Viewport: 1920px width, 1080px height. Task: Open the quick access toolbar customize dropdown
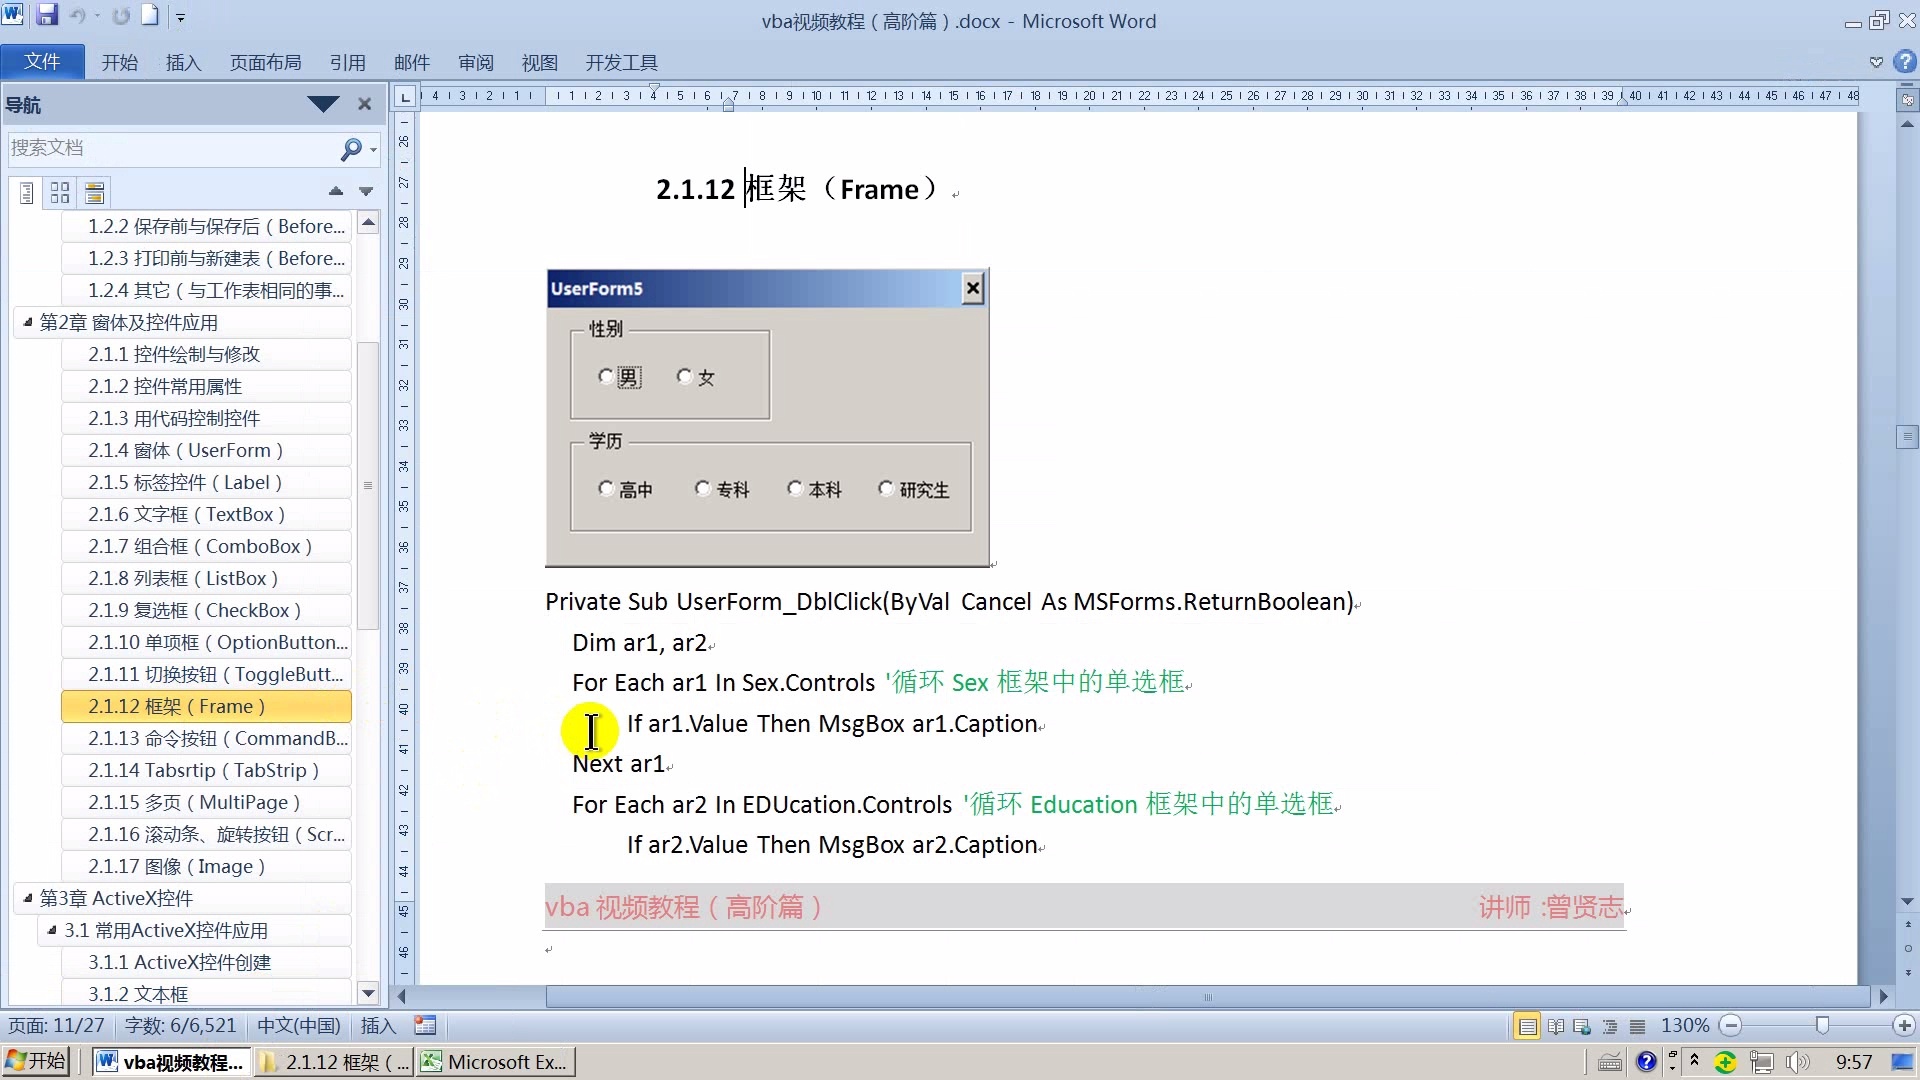pos(181,15)
